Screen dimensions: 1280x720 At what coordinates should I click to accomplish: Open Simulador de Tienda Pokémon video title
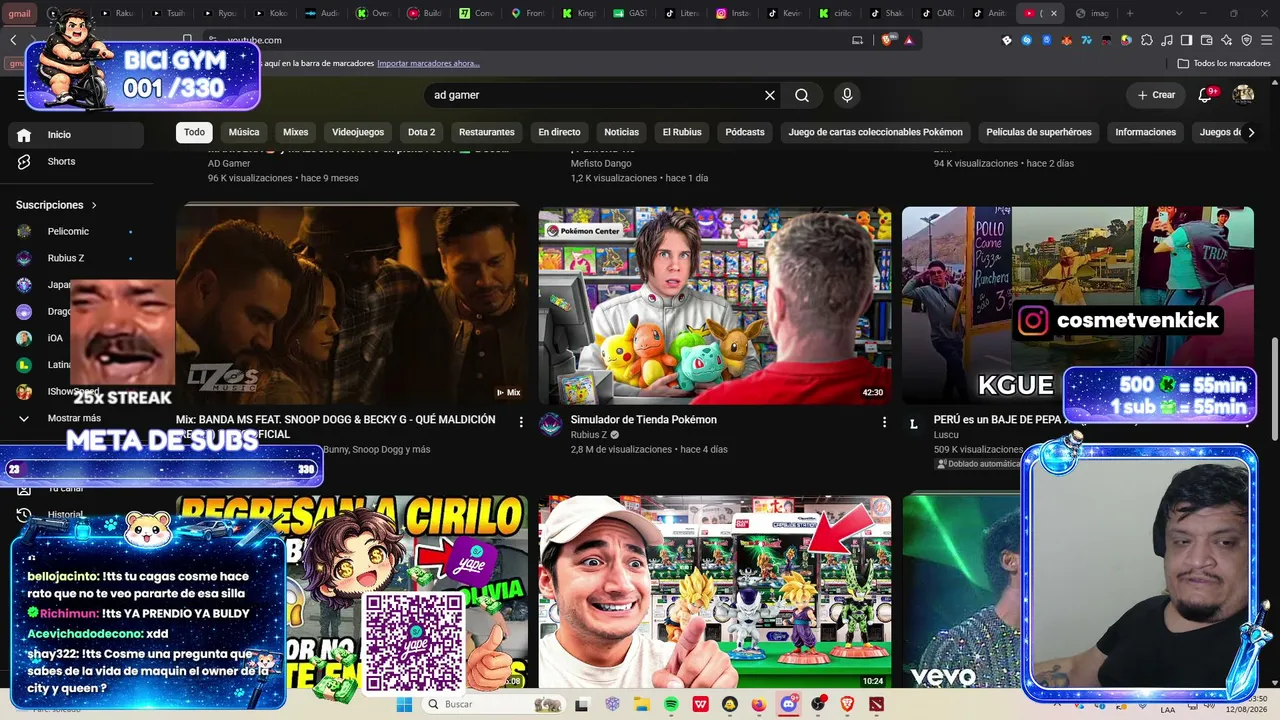coord(644,420)
